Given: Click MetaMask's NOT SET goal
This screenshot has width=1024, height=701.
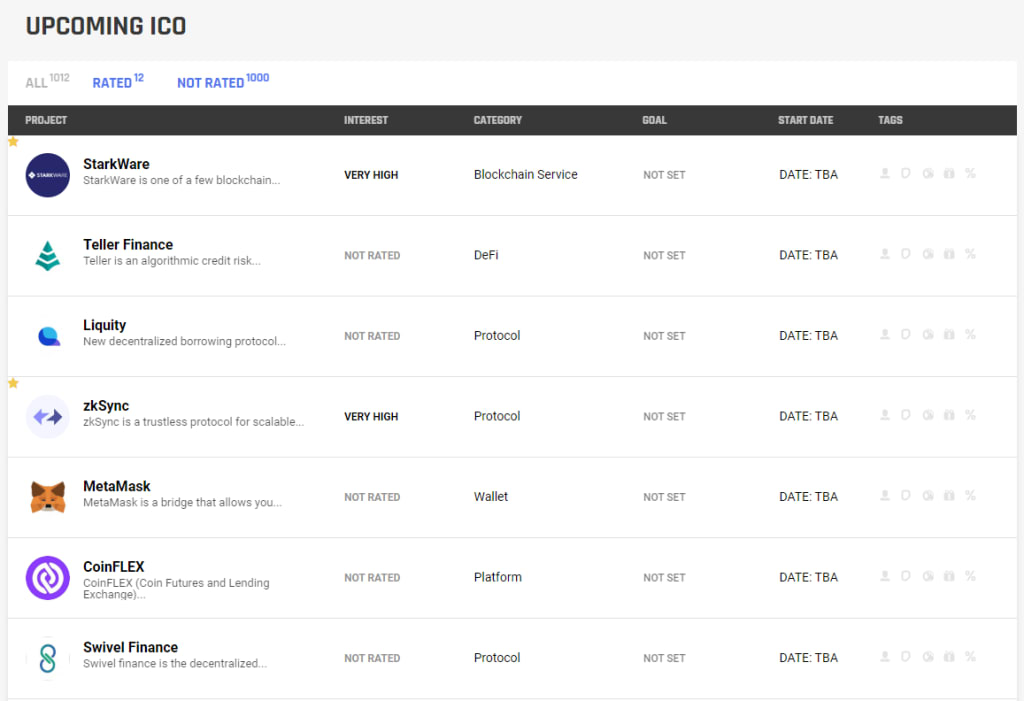Looking at the screenshot, I should 664,497.
